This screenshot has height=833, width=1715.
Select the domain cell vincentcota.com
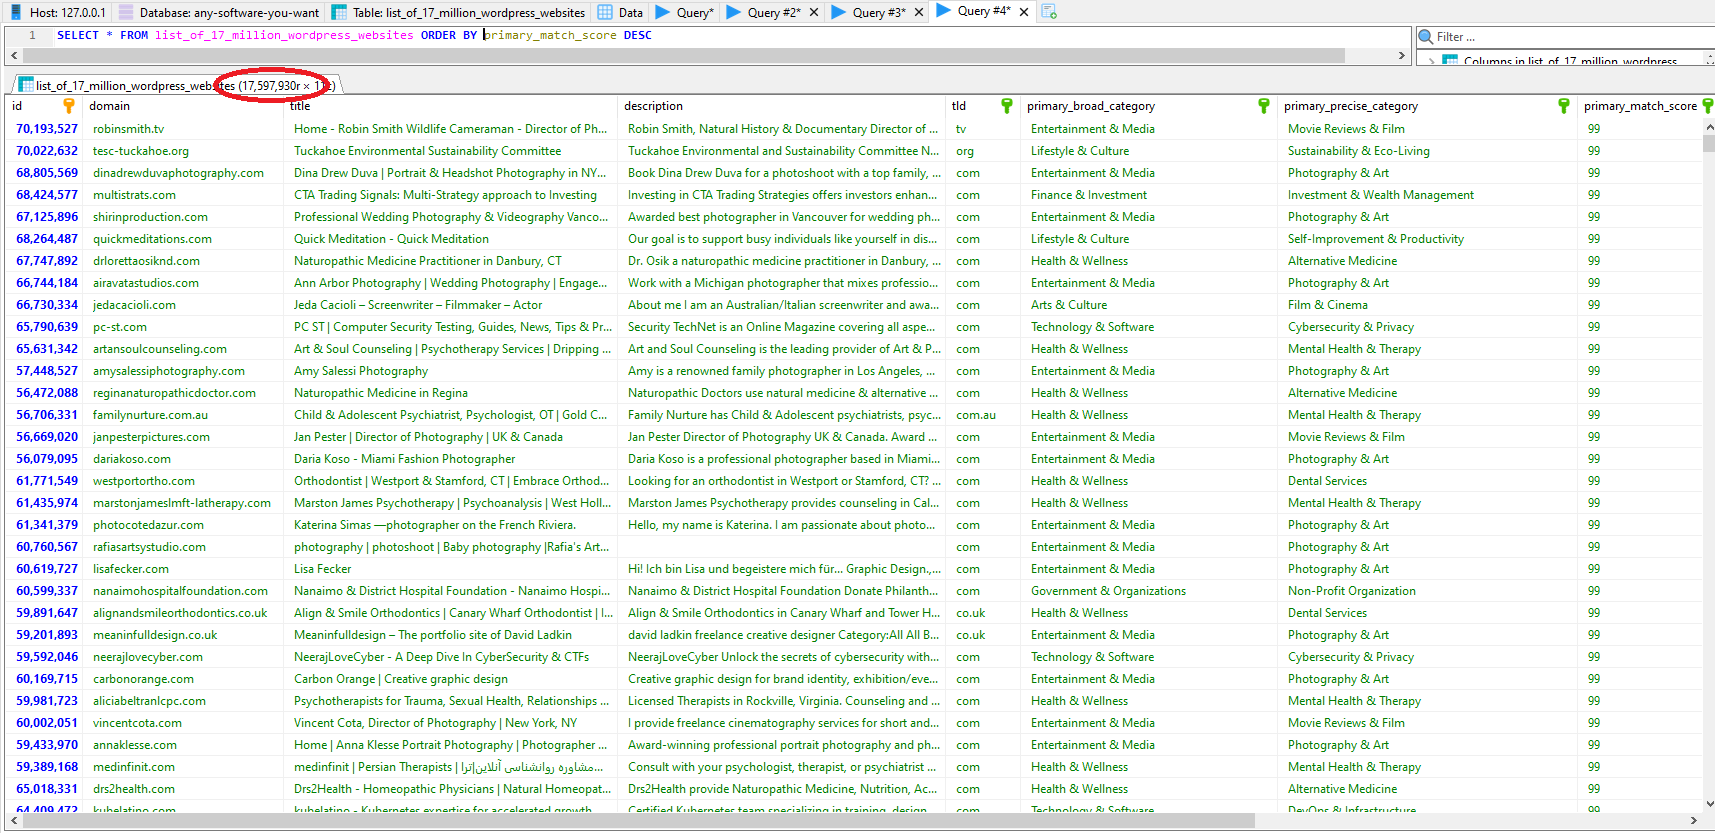pyautogui.click(x=137, y=723)
